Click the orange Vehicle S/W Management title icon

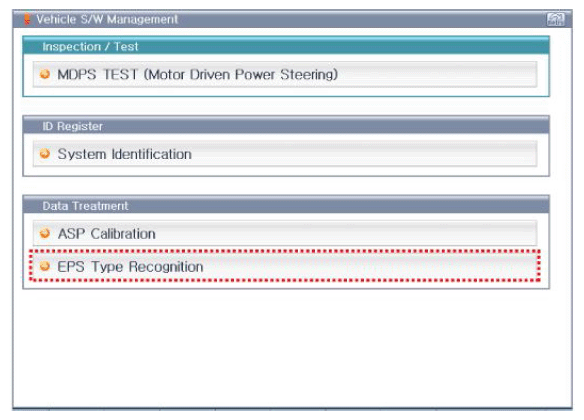point(27,19)
